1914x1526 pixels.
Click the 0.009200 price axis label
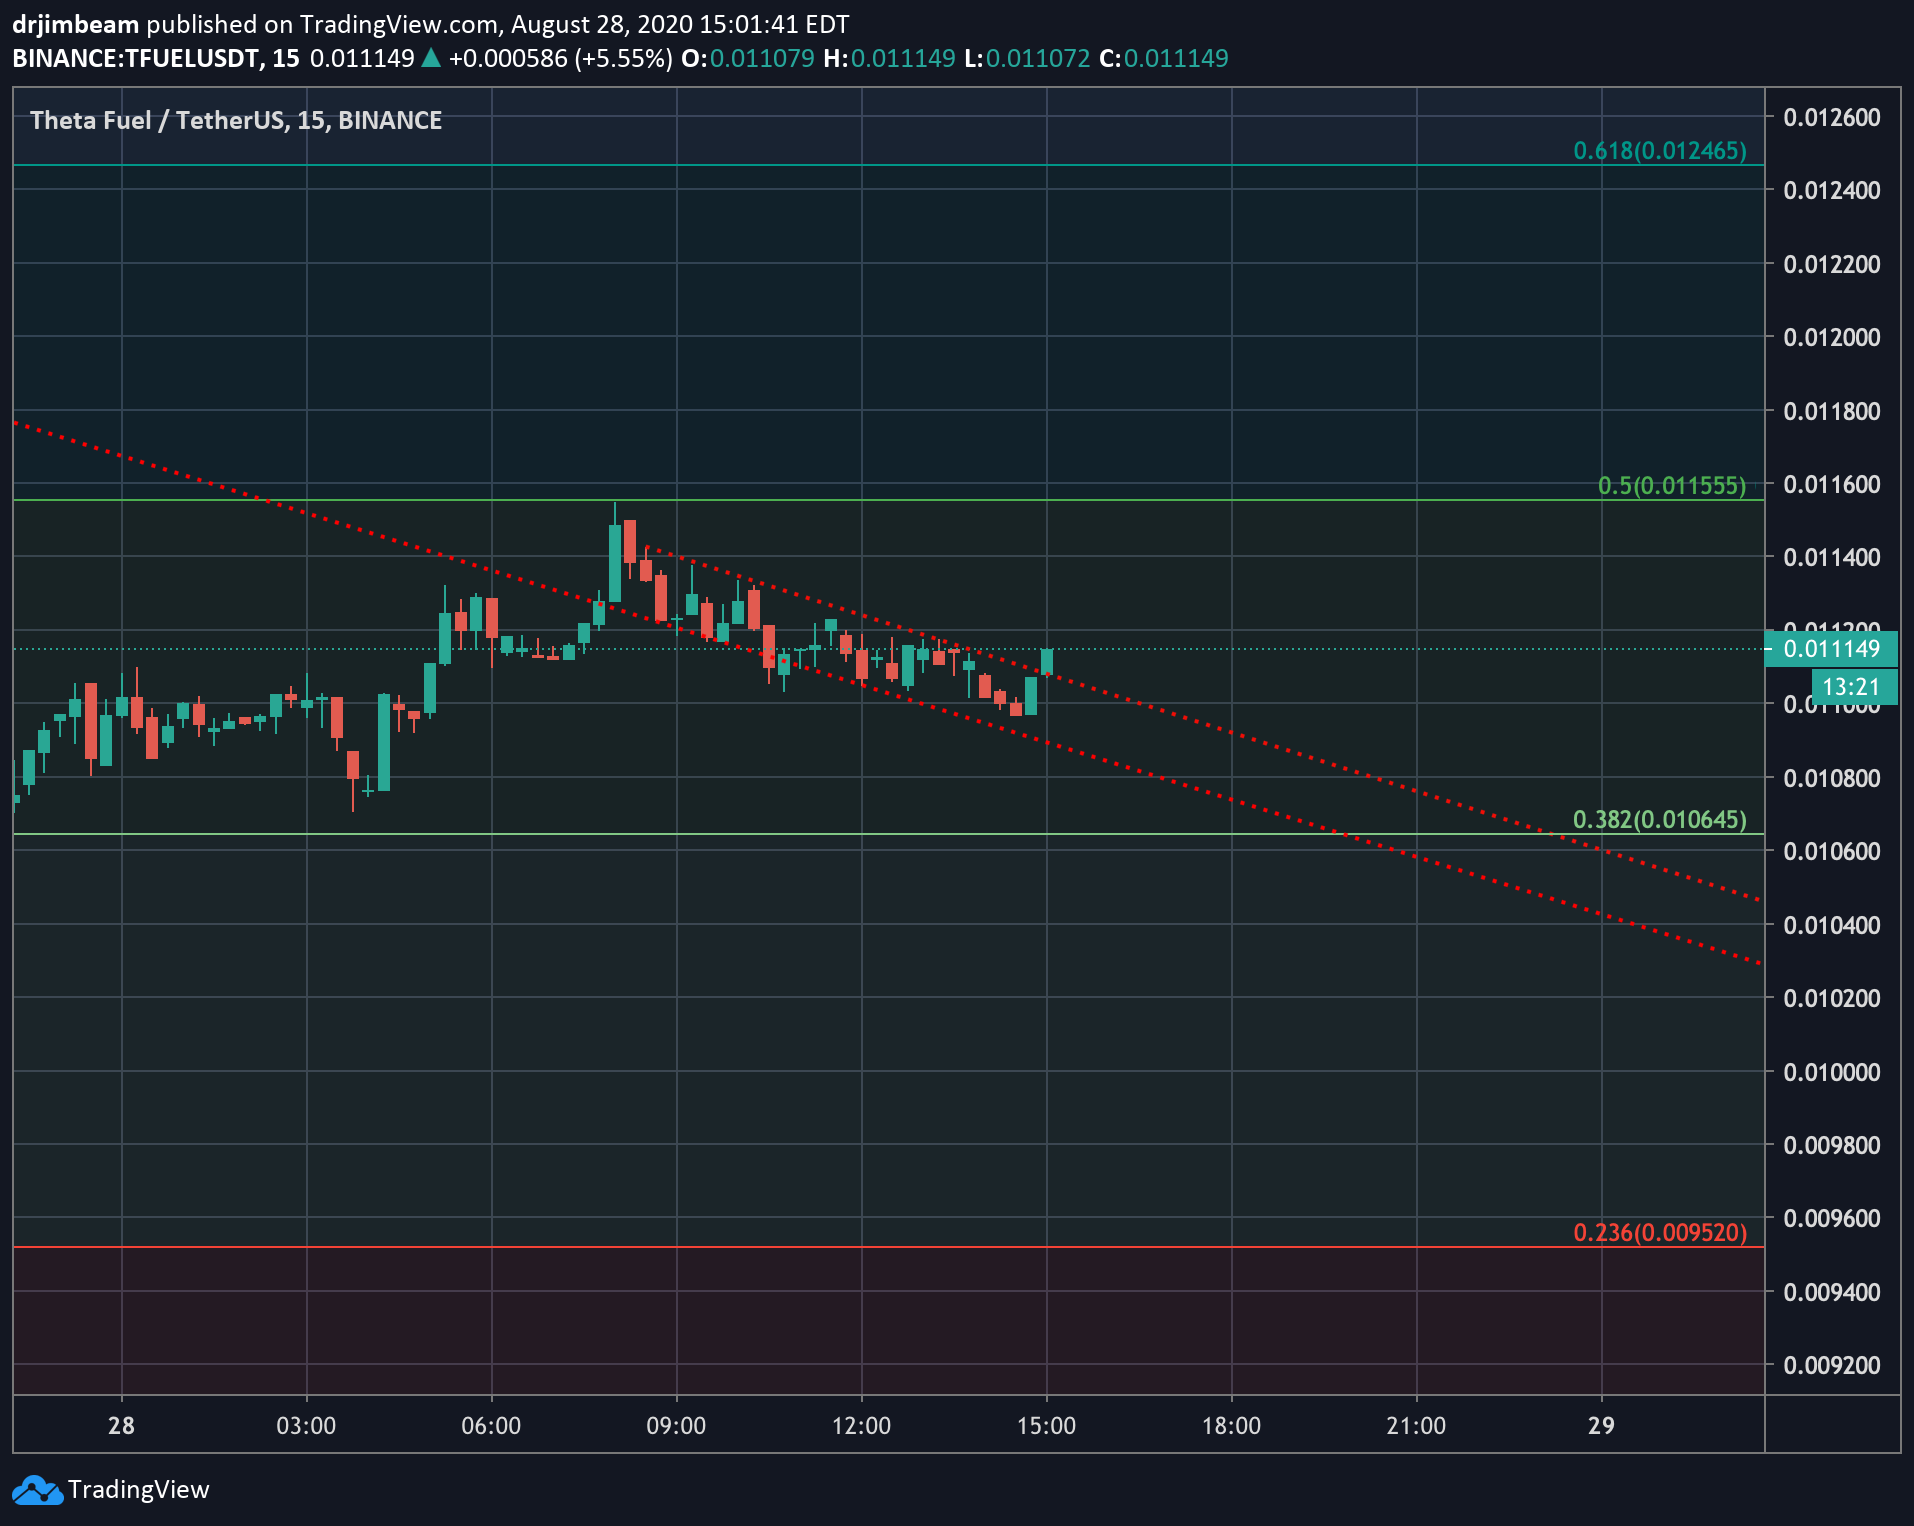(x=1832, y=1365)
